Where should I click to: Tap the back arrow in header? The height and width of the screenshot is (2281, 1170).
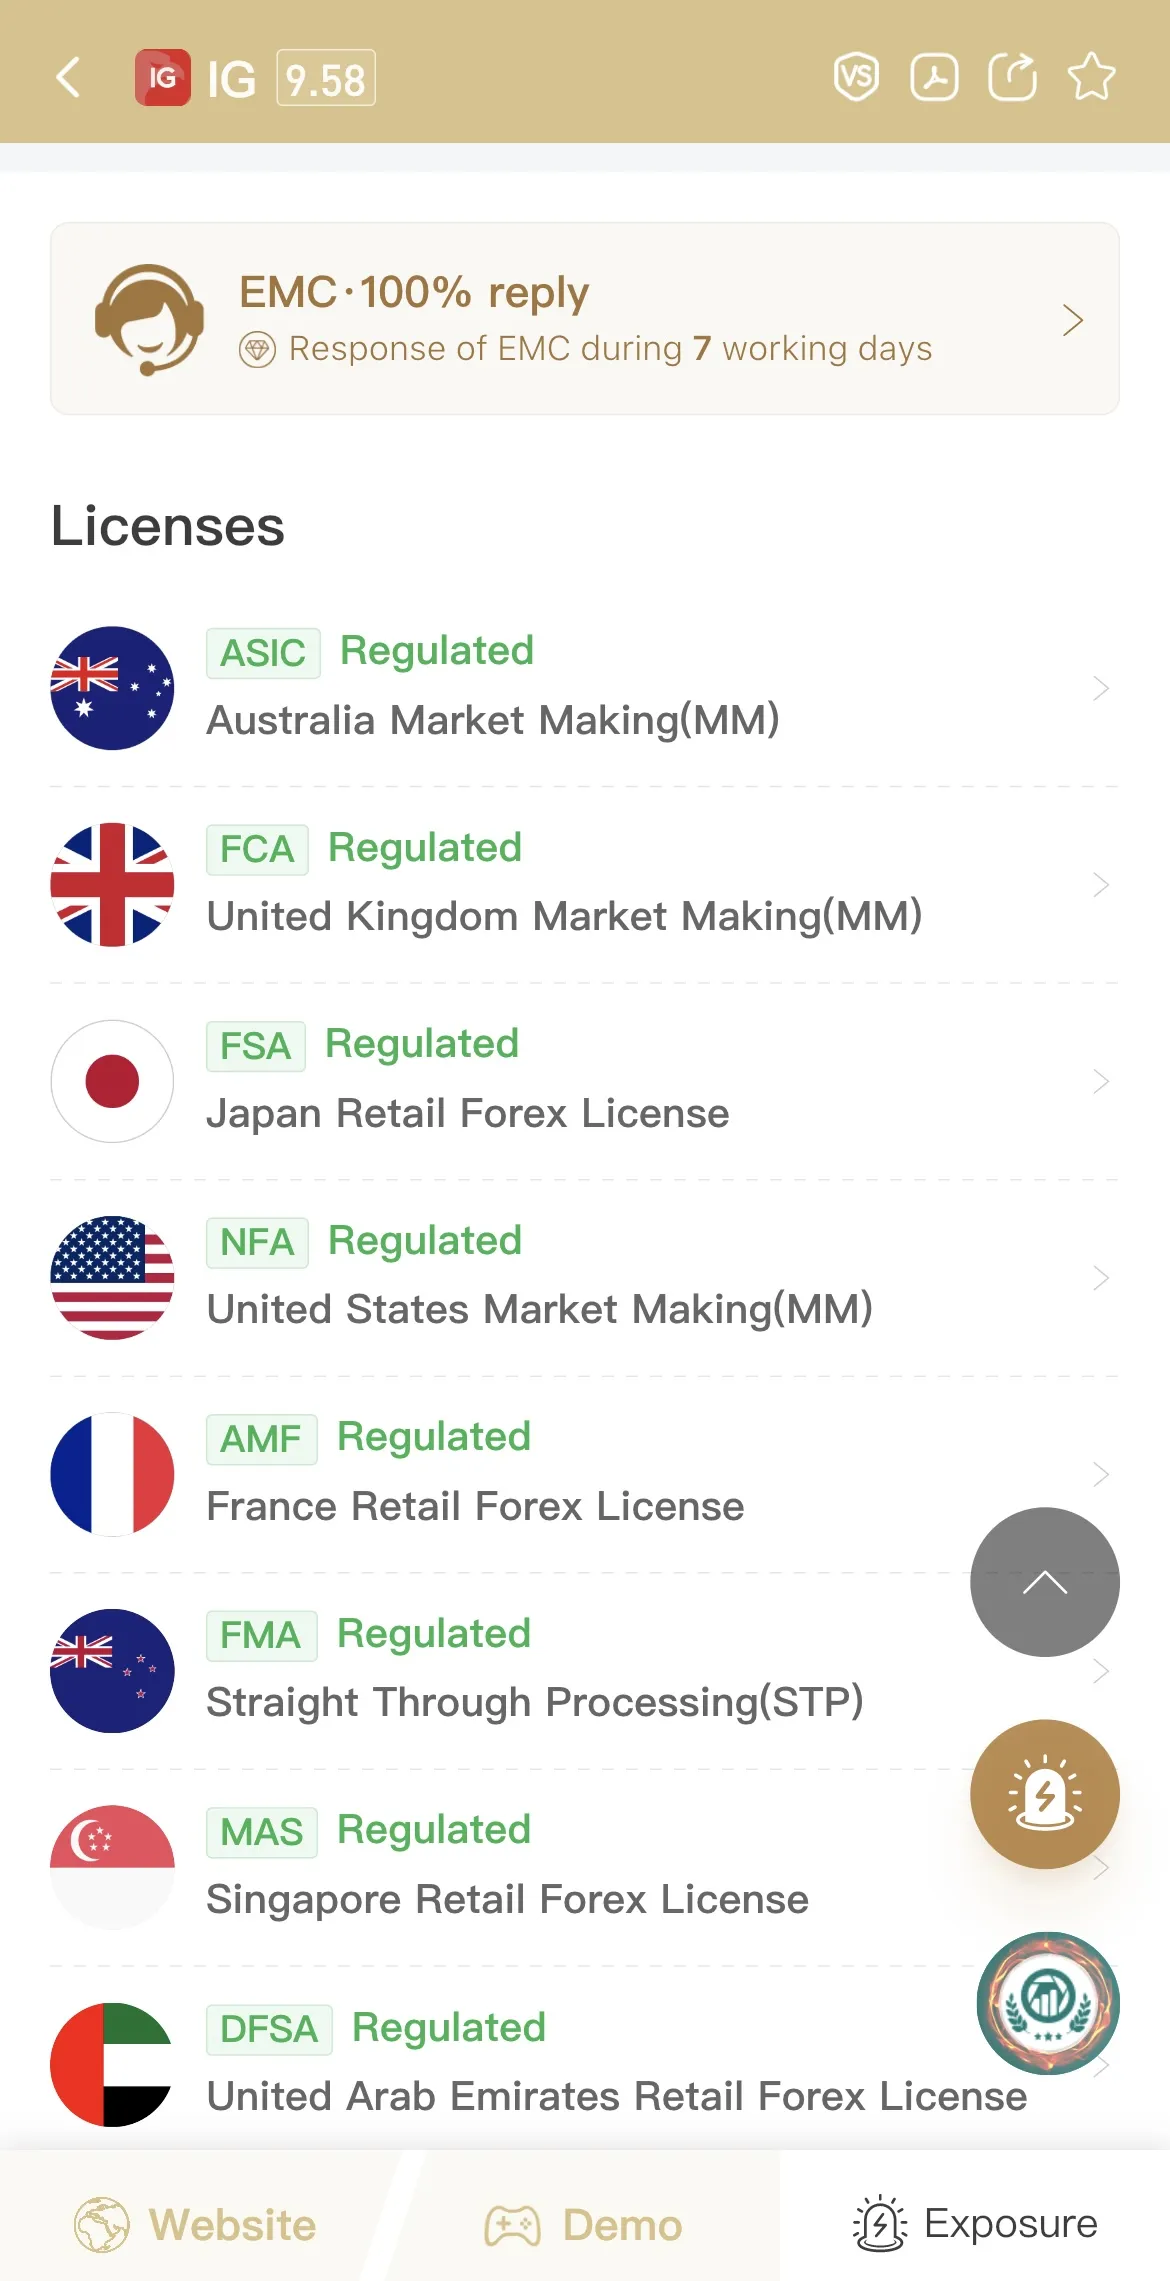coord(68,77)
